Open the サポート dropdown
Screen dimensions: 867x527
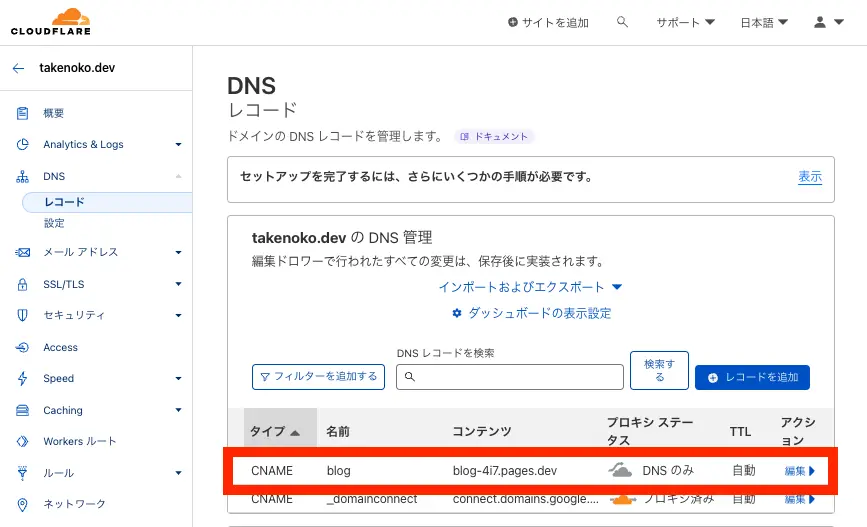click(686, 23)
